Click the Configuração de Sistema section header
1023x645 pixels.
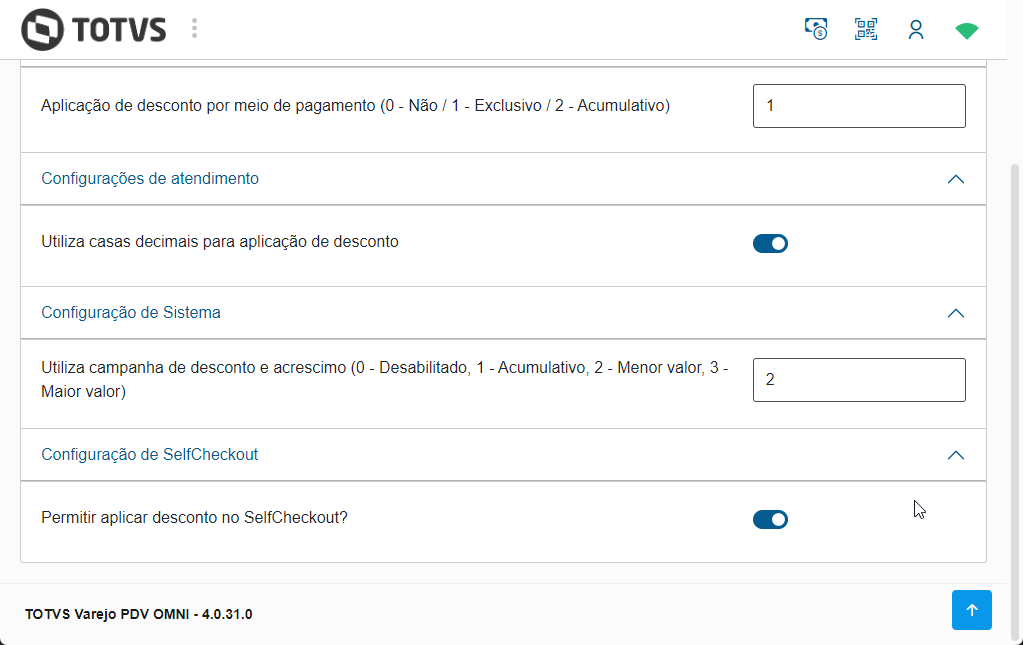coord(131,312)
